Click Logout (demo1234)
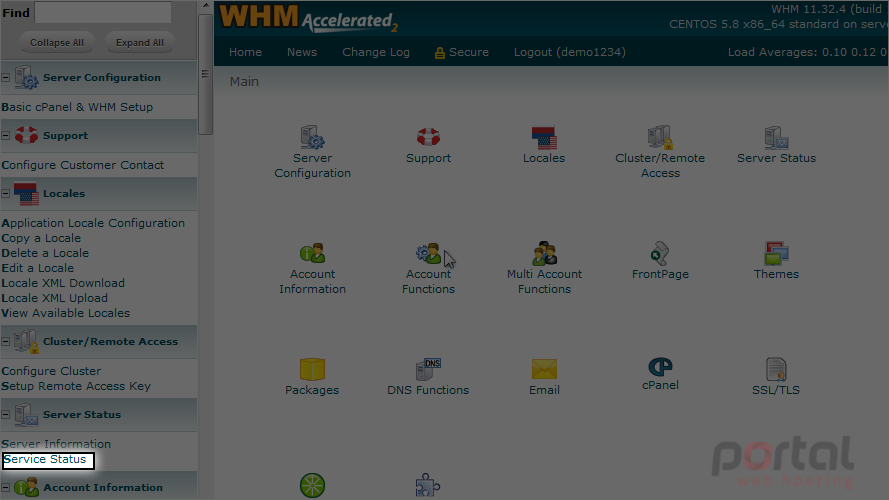The height and width of the screenshot is (500, 889). [x=570, y=52]
